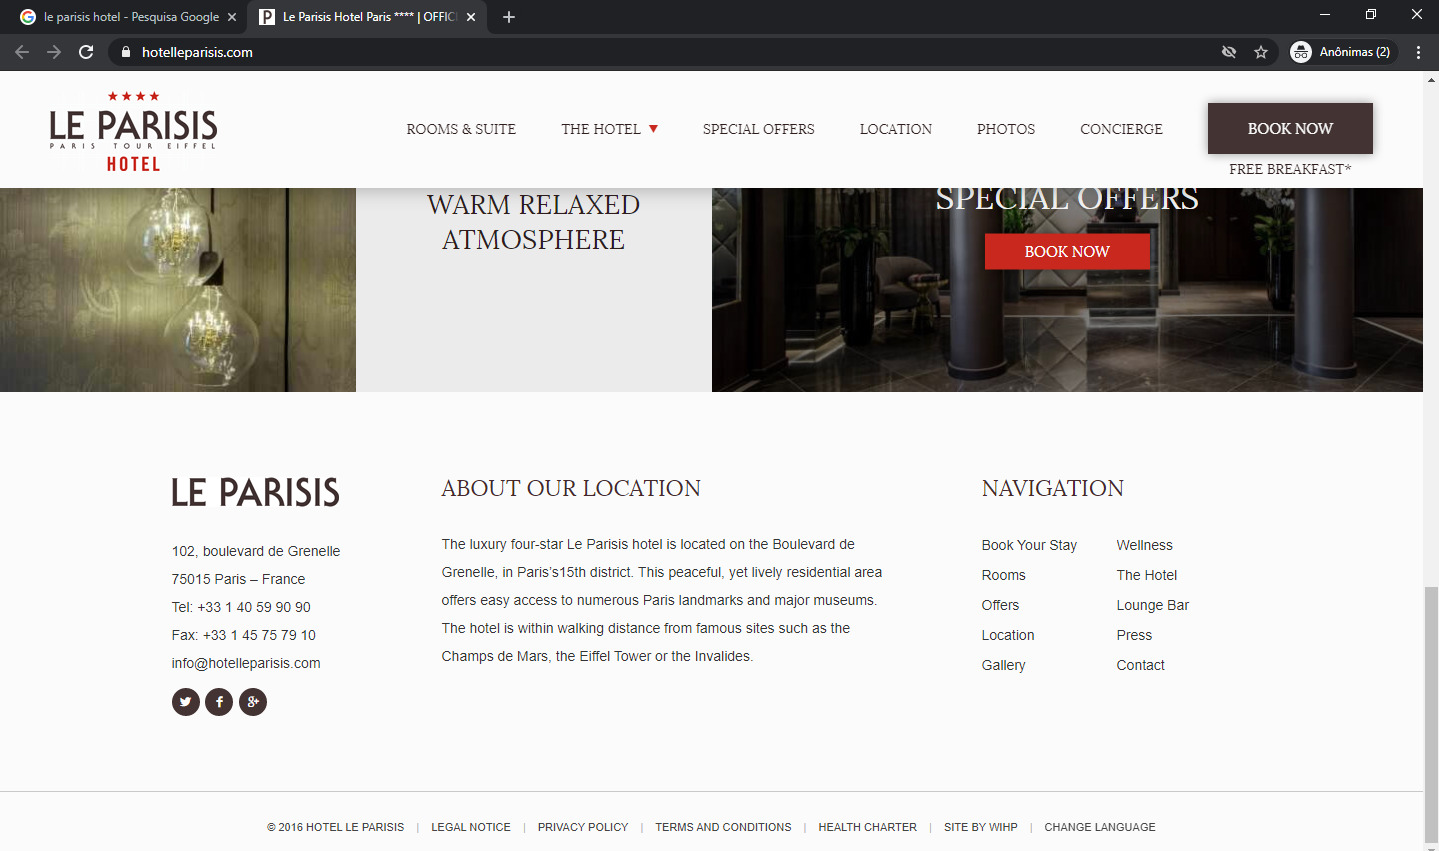Open the Contact footer link
This screenshot has width=1439, height=851.
[1141, 665]
